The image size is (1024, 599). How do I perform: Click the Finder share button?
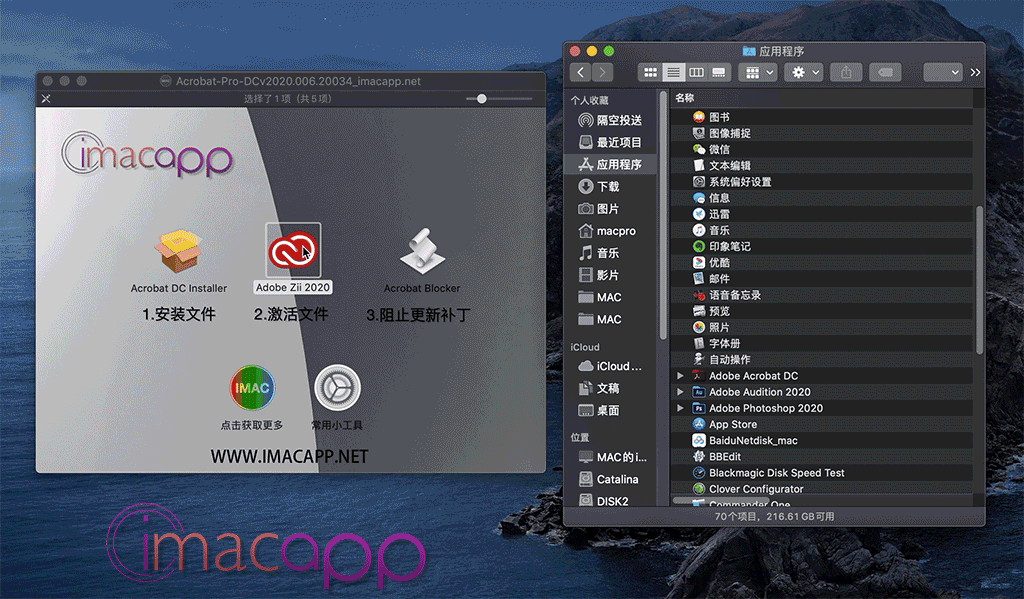click(x=846, y=73)
